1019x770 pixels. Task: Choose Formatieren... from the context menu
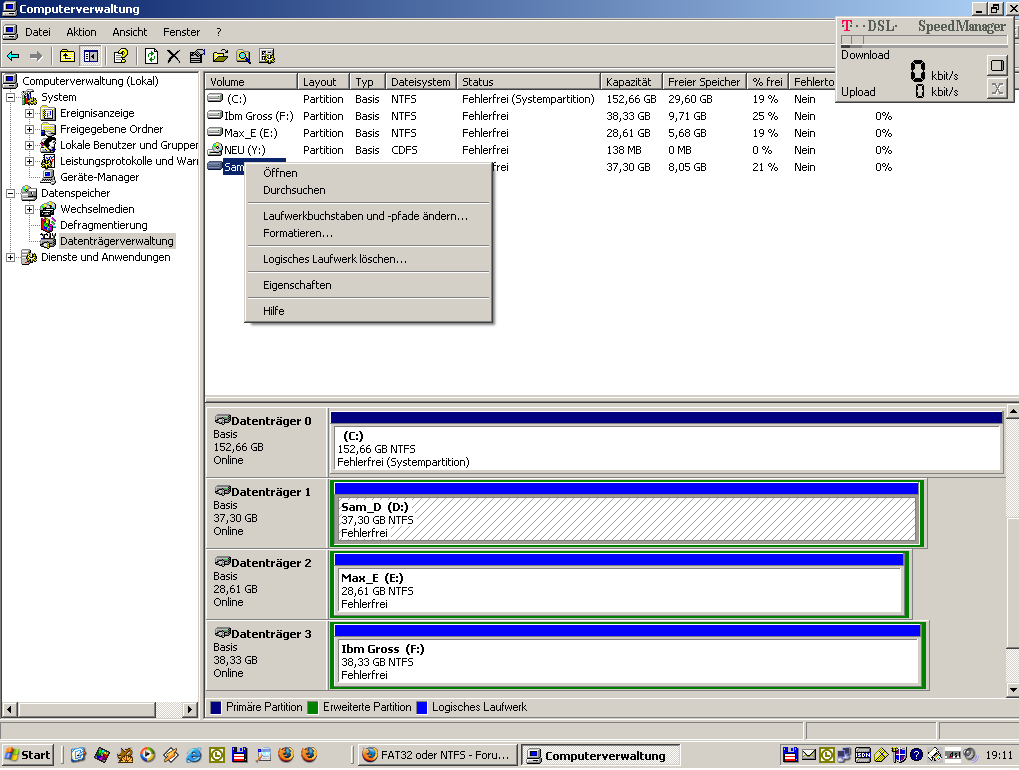click(297, 233)
